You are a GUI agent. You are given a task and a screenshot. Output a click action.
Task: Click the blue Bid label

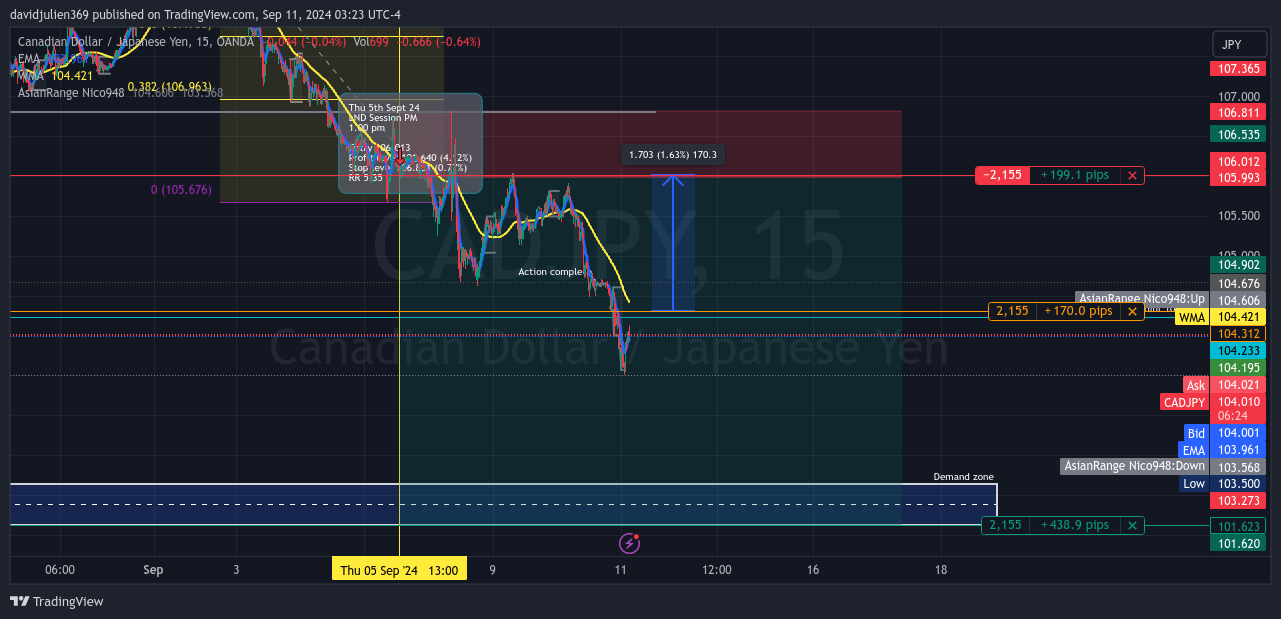click(1196, 433)
